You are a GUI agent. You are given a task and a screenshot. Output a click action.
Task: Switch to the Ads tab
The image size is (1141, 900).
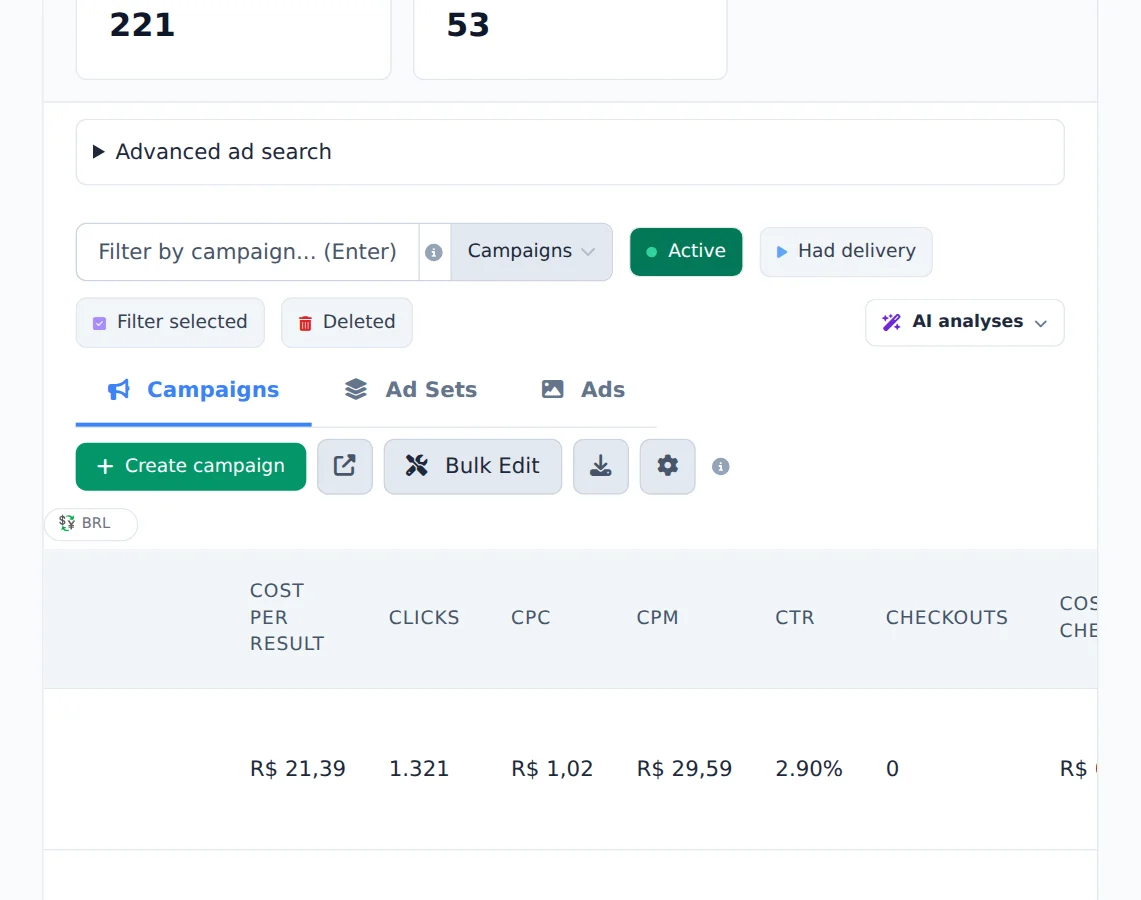tap(583, 390)
